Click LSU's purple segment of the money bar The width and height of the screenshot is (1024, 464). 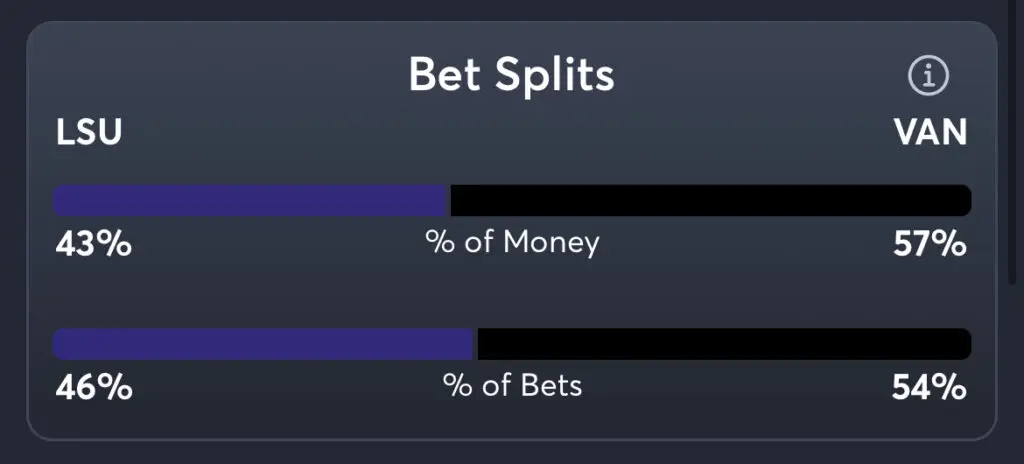(250, 200)
